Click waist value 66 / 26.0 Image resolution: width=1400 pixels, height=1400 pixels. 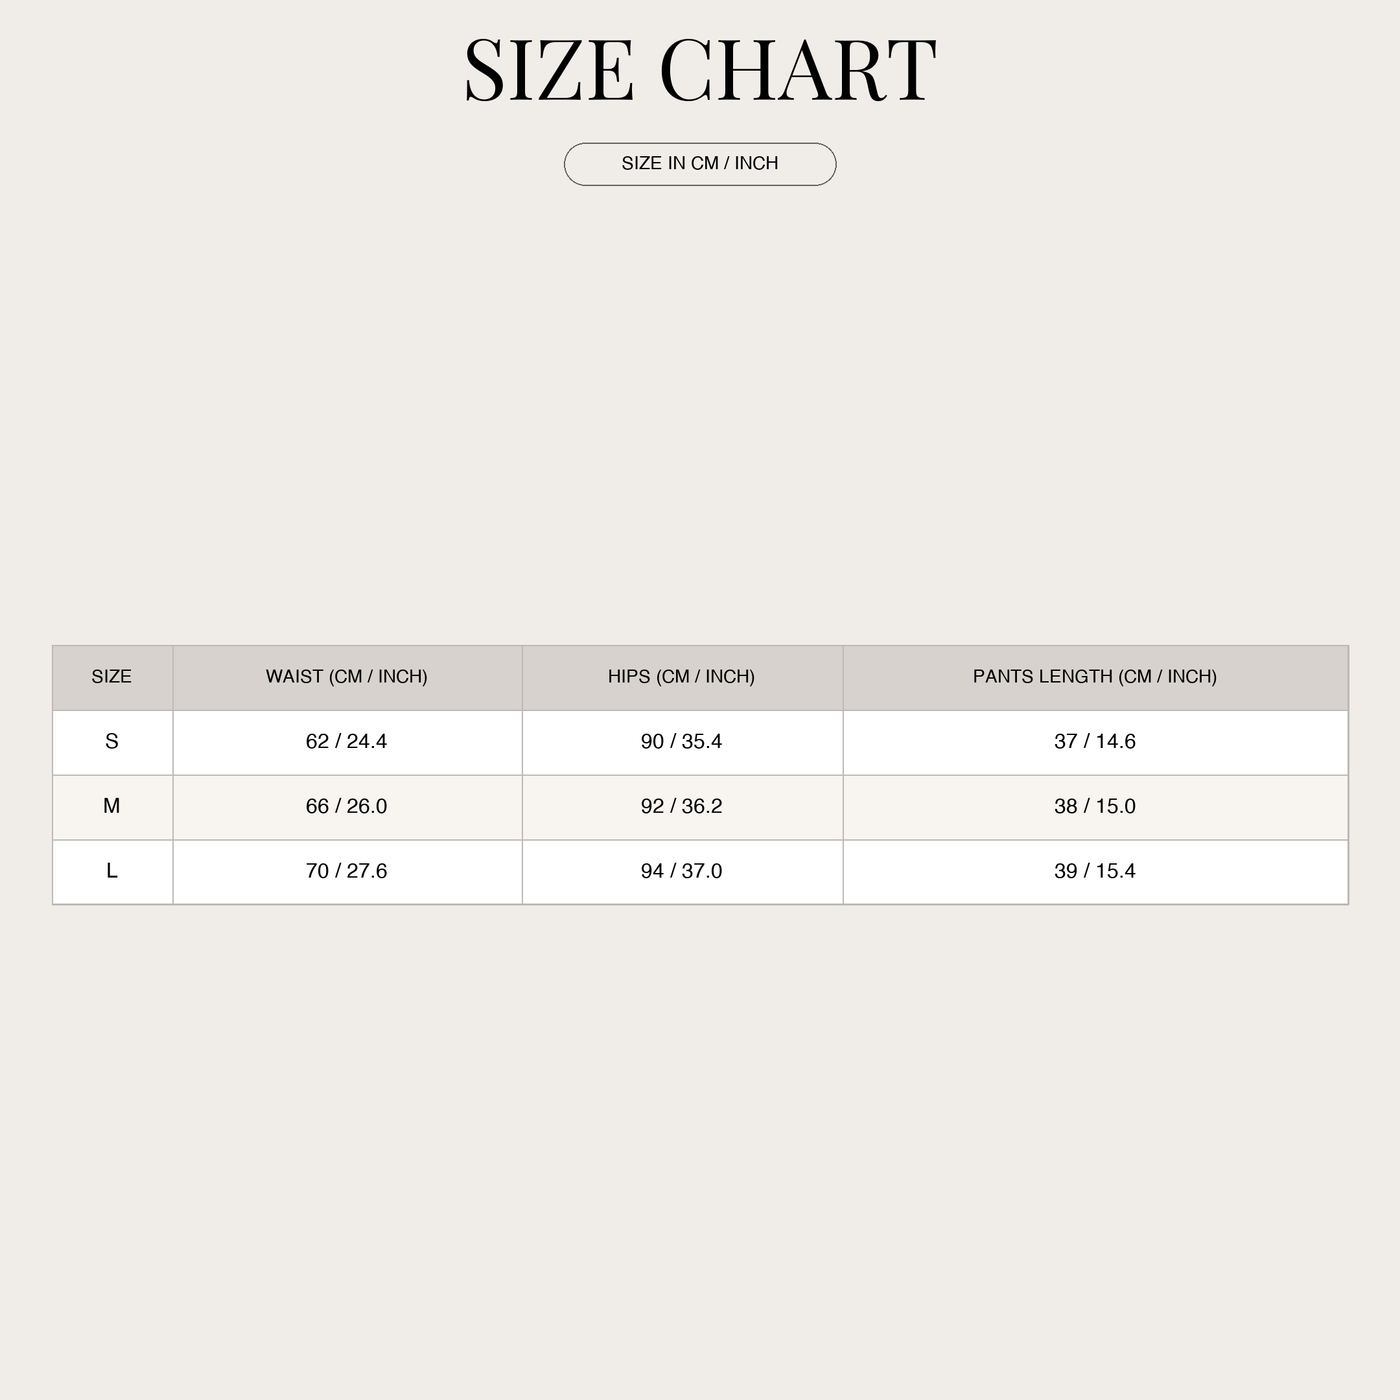347,806
